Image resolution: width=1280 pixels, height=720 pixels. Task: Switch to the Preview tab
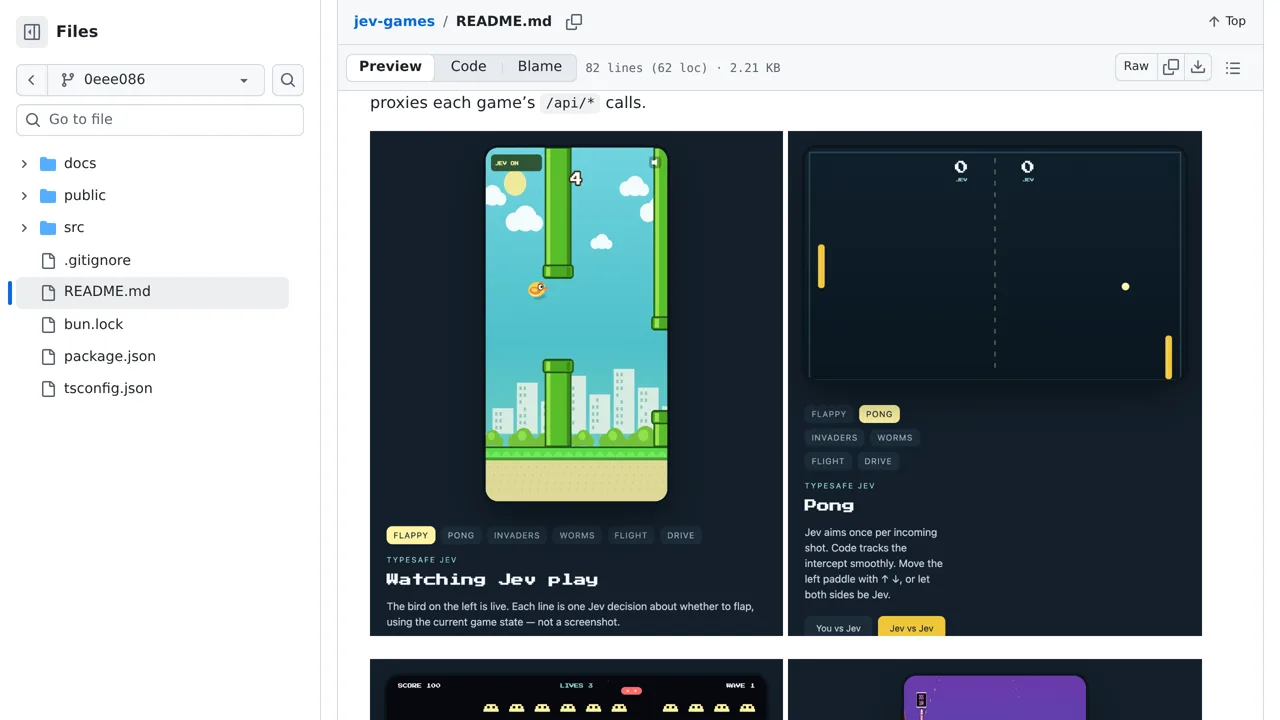(x=390, y=67)
